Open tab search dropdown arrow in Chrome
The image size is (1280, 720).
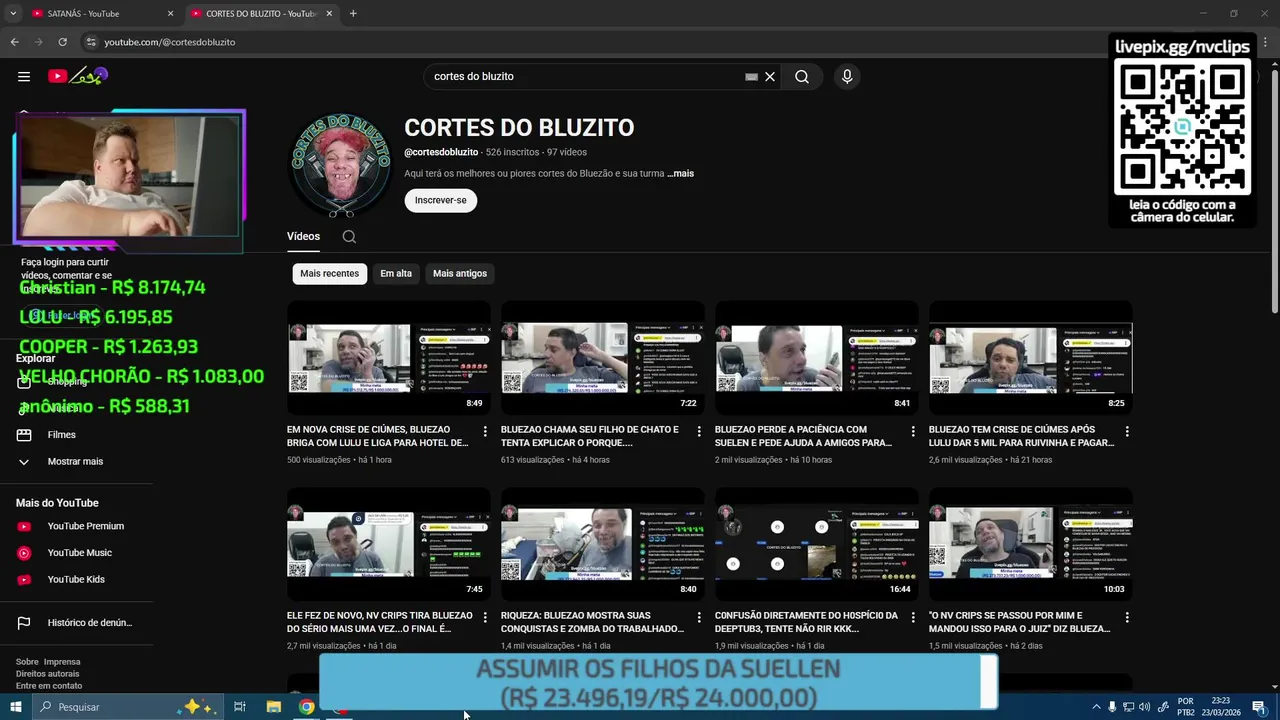13,13
